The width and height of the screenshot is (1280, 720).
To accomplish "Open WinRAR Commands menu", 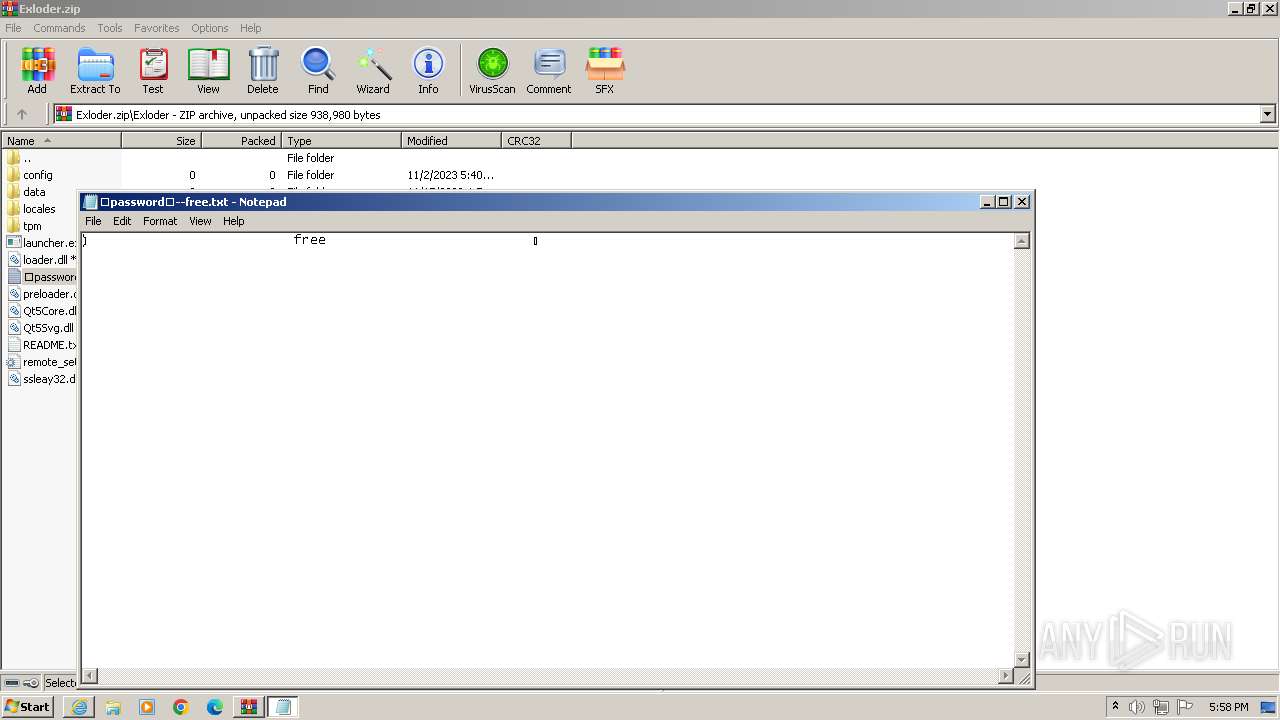I will point(59,28).
